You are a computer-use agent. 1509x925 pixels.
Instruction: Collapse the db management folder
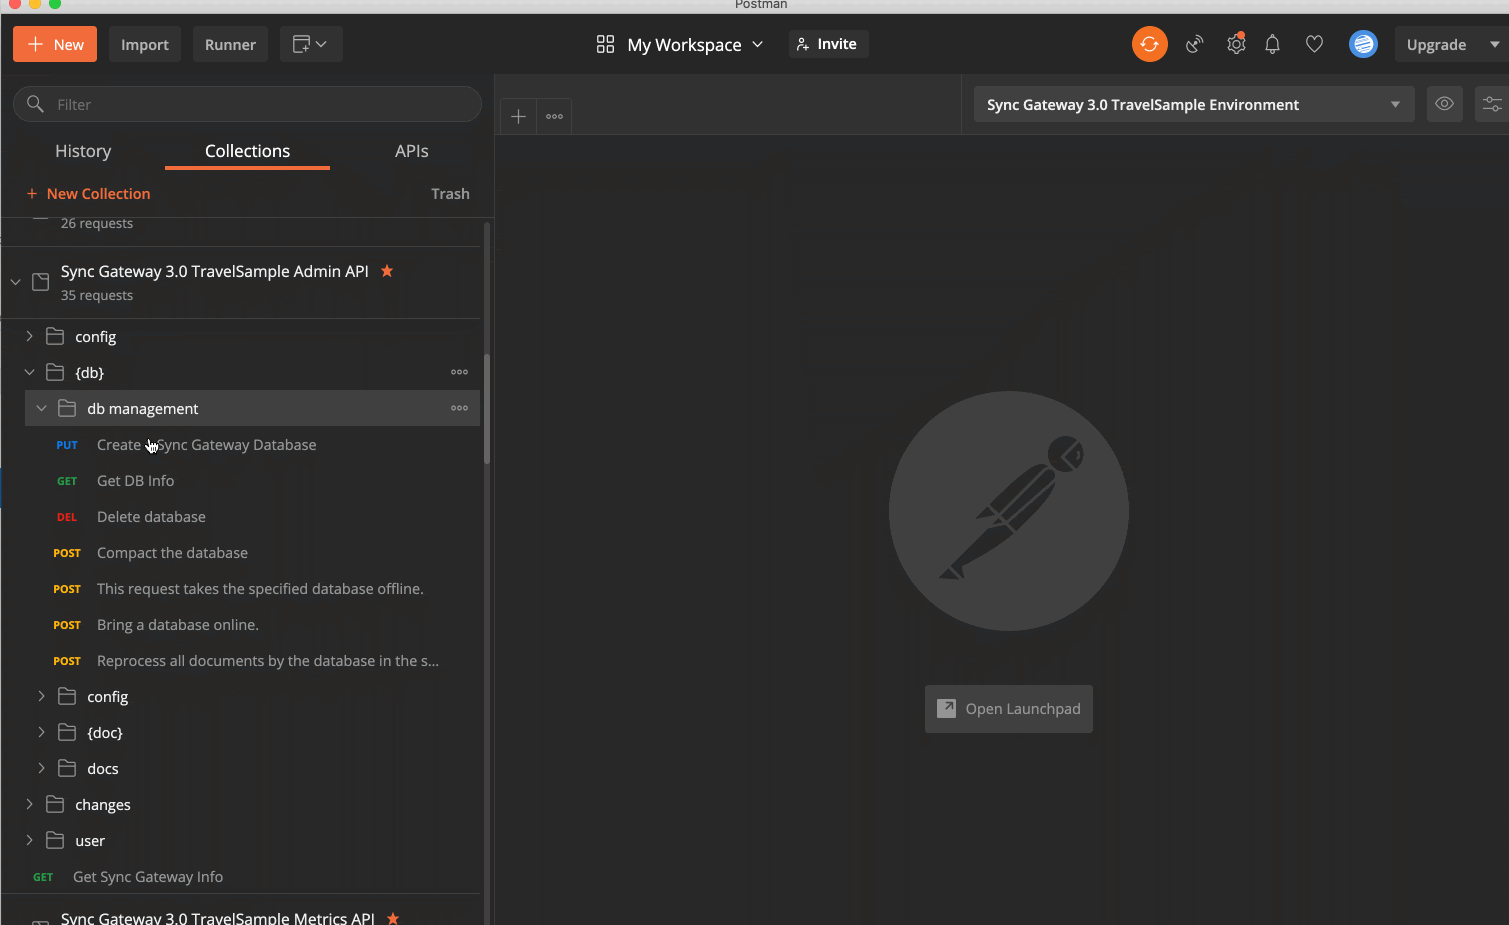tap(42, 408)
